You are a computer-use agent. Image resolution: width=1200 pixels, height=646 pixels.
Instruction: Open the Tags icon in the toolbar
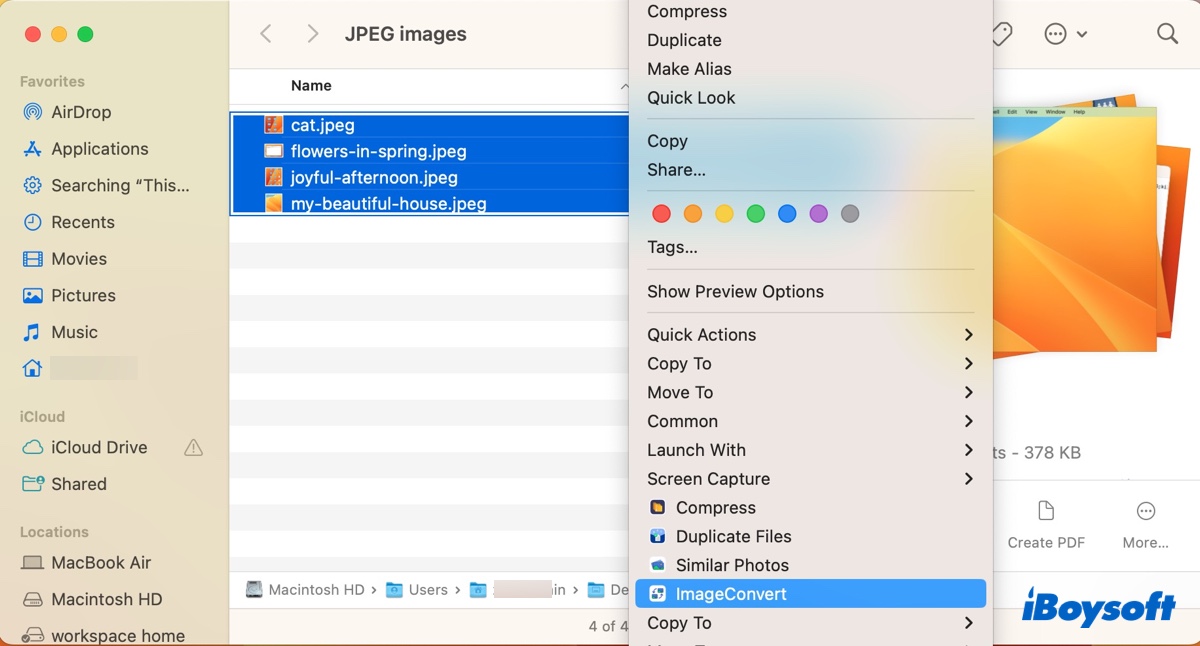1000,33
